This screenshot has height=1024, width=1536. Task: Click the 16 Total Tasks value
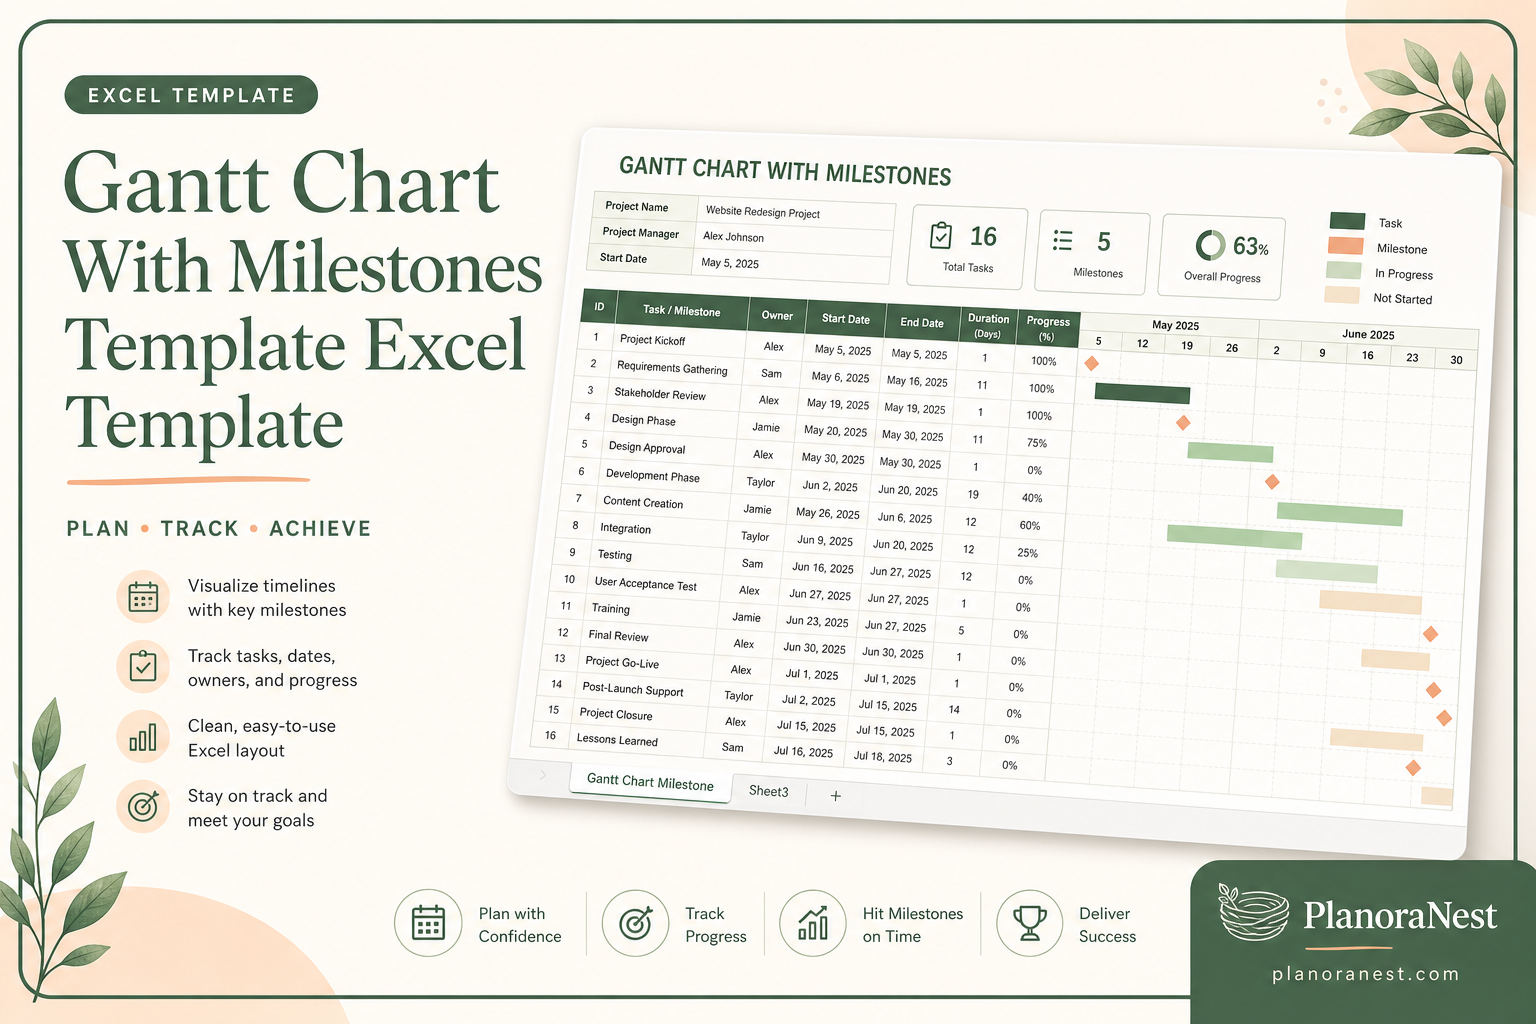[x=983, y=237]
